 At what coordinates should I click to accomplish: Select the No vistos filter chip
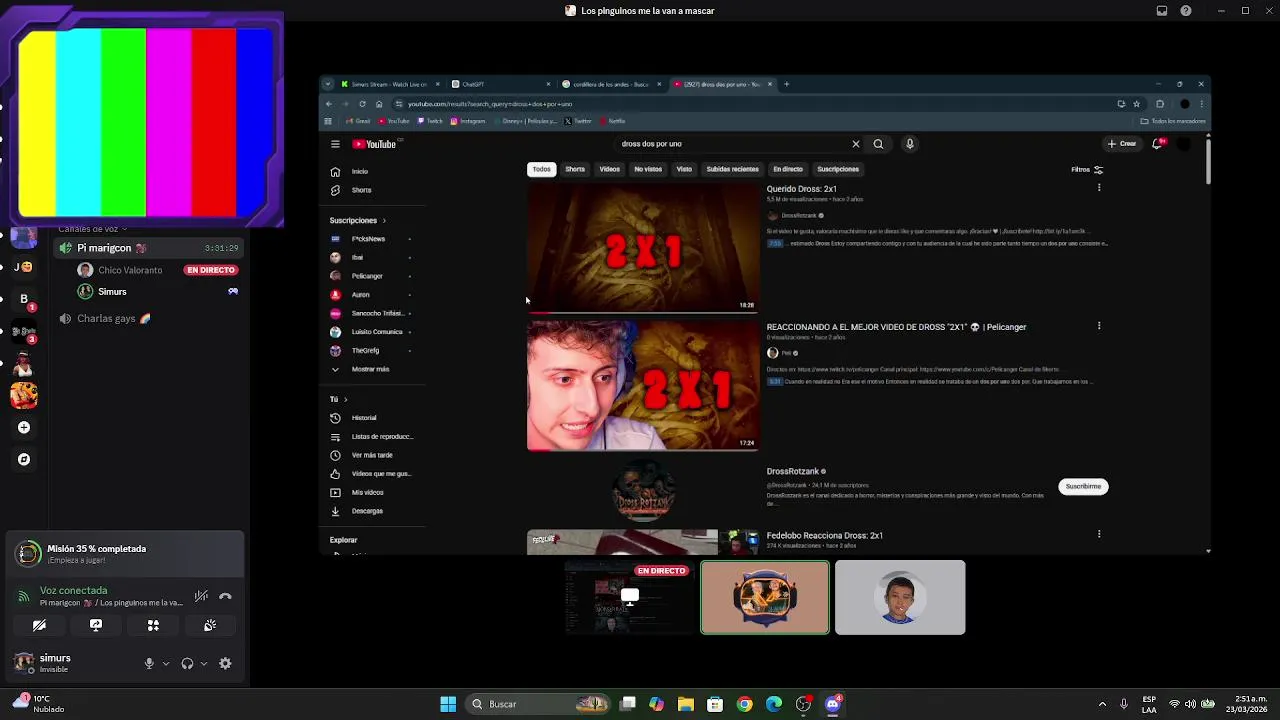pos(648,169)
